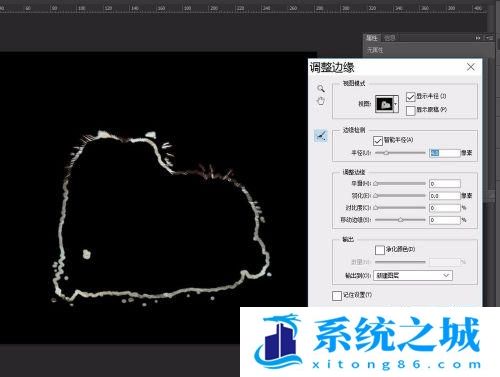Toggle the Remember Settings checkbox
This screenshot has height=377, width=500.
point(337,295)
